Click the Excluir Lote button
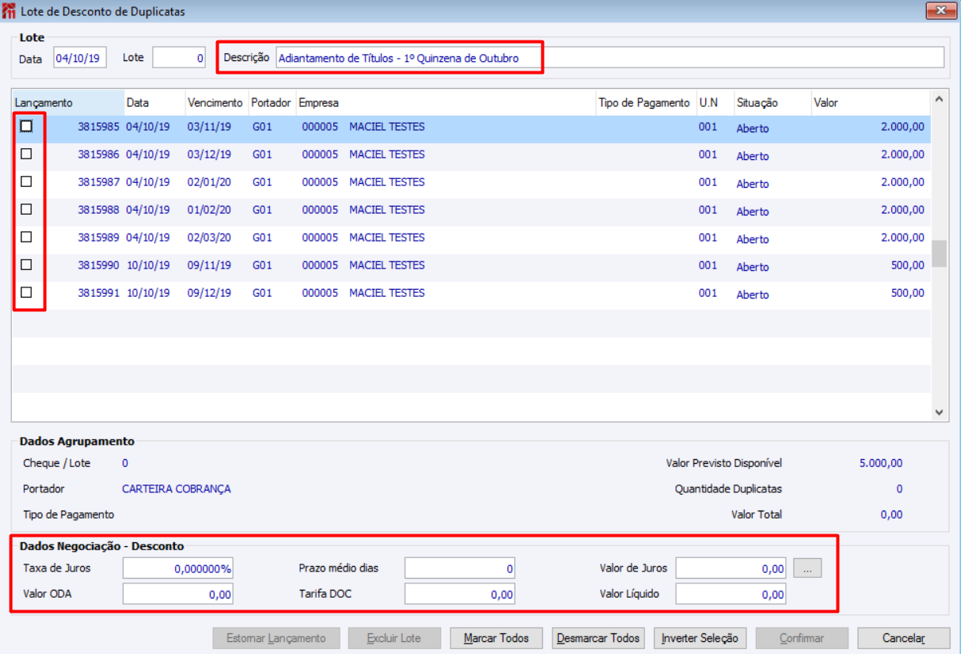This screenshot has height=654, width=961. tap(394, 638)
